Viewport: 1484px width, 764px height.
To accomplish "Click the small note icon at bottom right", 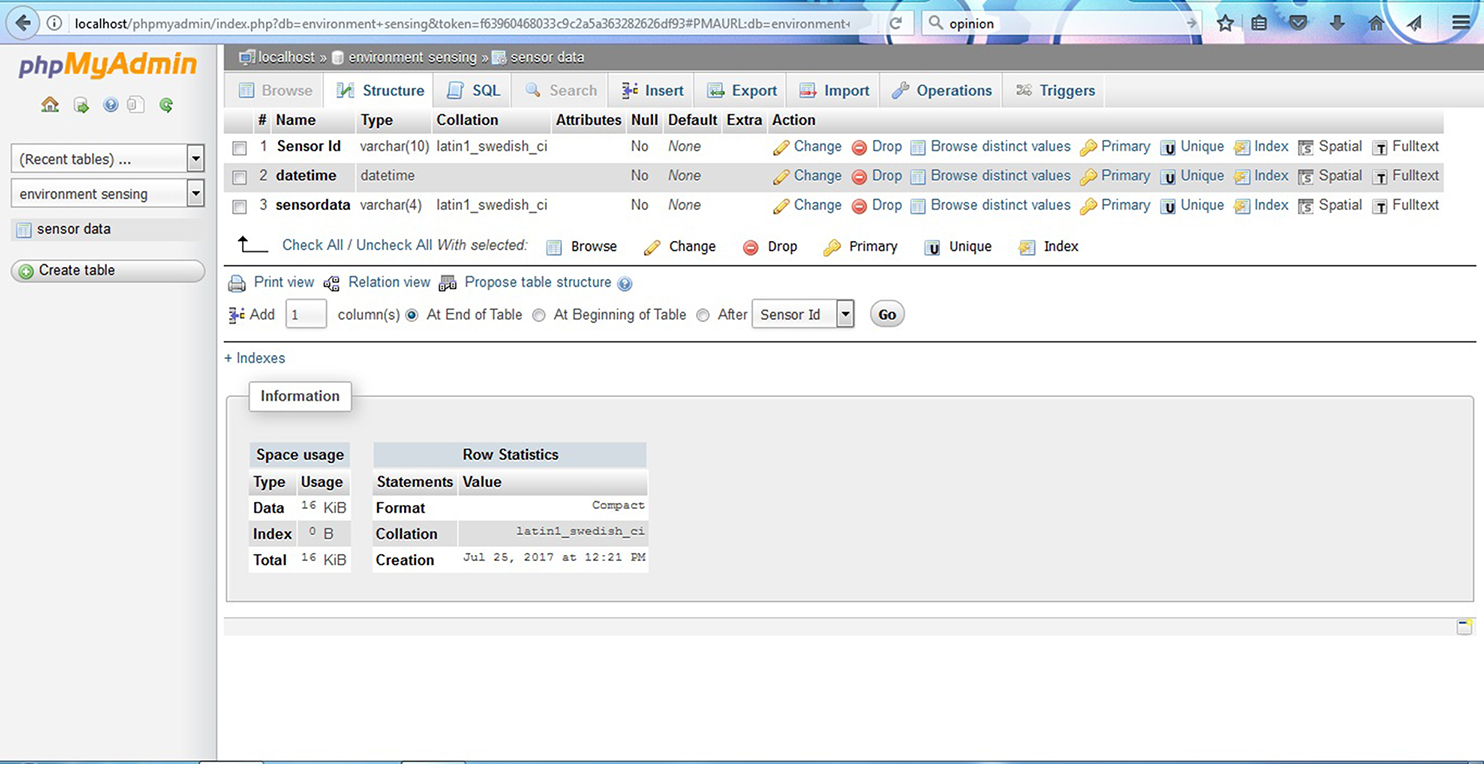I will click(x=1465, y=627).
